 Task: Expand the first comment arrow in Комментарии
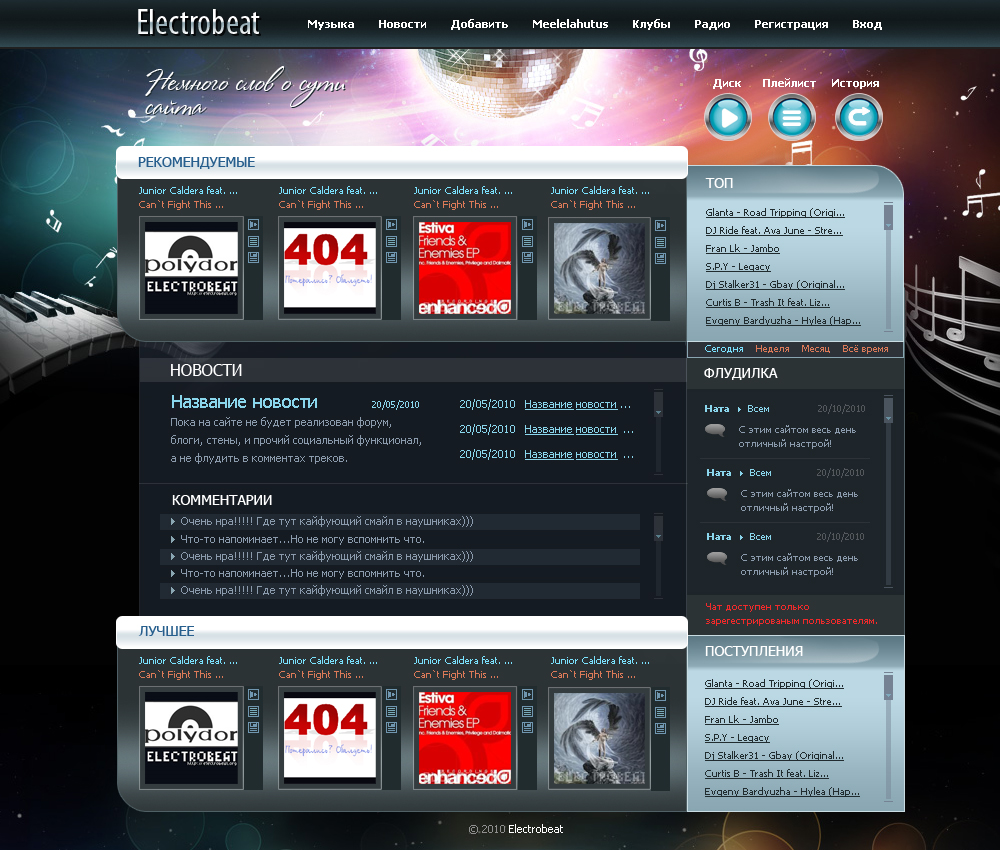[173, 521]
